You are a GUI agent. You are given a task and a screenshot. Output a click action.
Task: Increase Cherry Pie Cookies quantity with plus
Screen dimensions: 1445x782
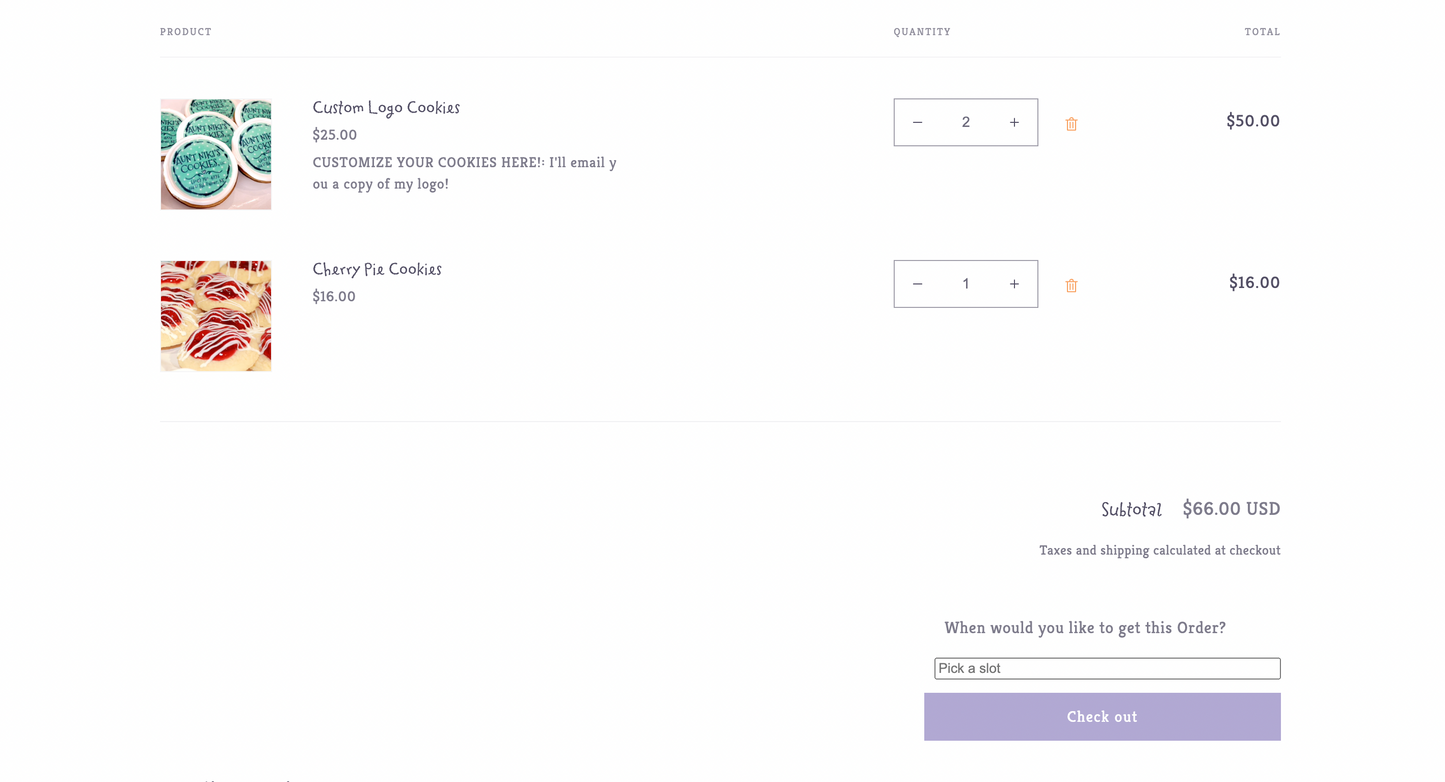[x=1014, y=284]
